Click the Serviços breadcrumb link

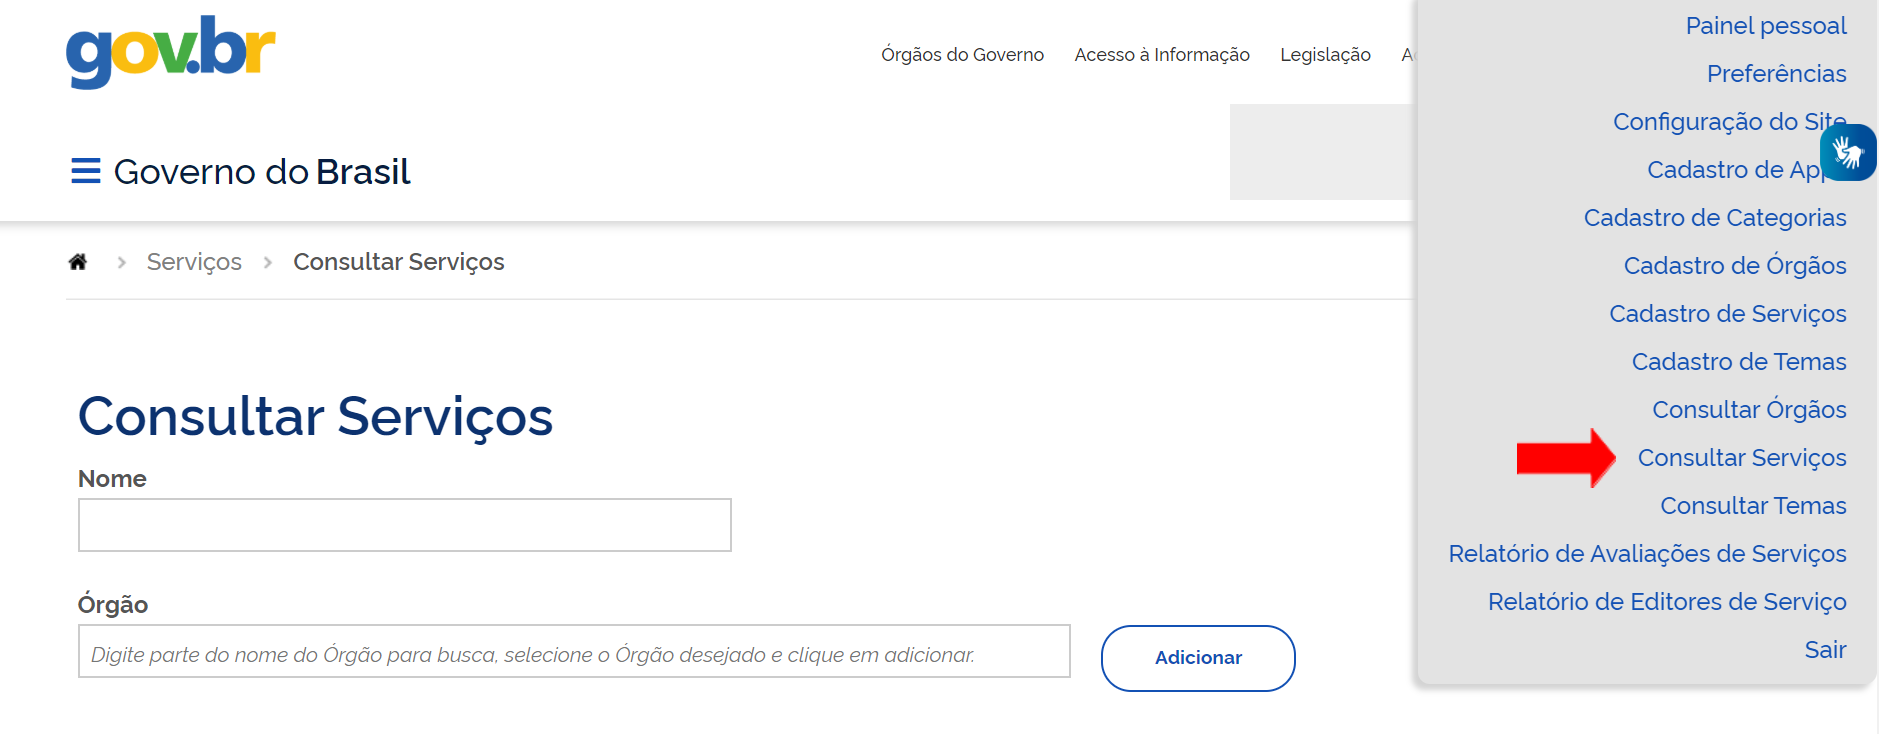click(x=194, y=262)
